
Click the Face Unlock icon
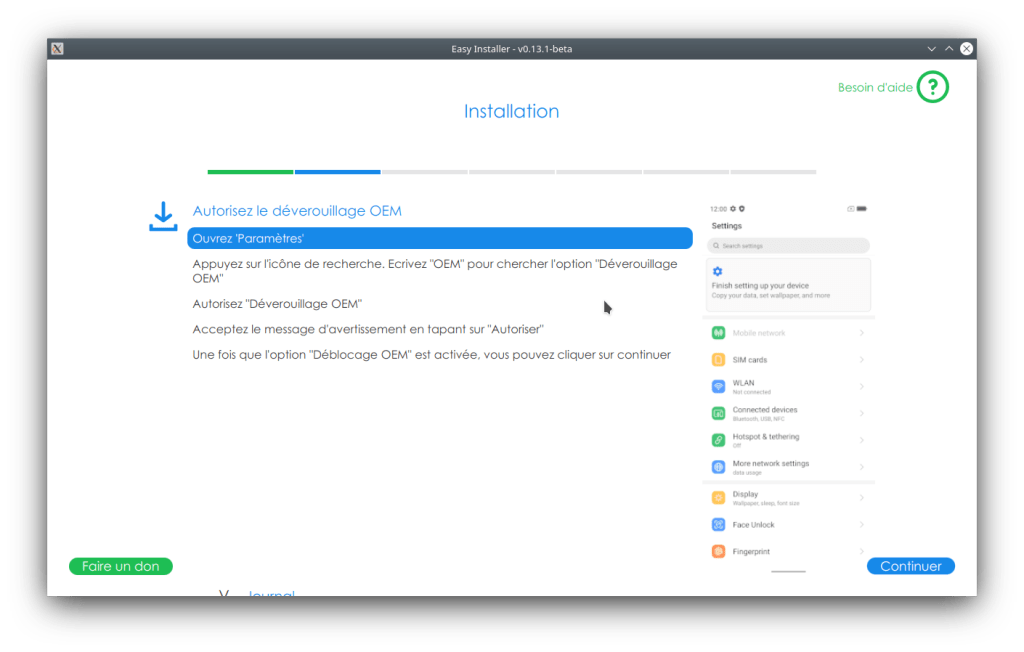(718, 525)
